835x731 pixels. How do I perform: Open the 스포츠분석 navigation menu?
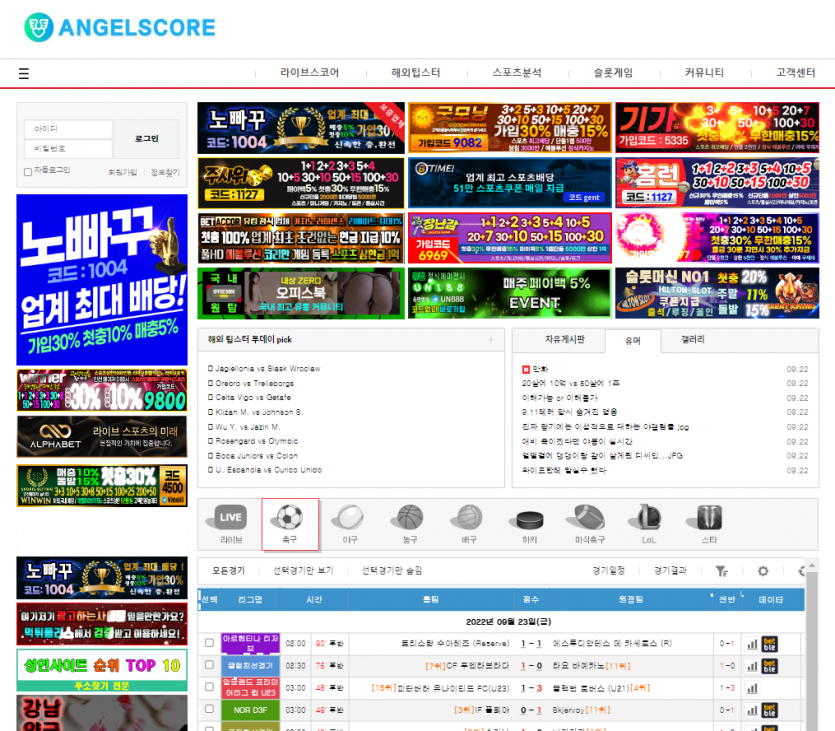point(517,73)
